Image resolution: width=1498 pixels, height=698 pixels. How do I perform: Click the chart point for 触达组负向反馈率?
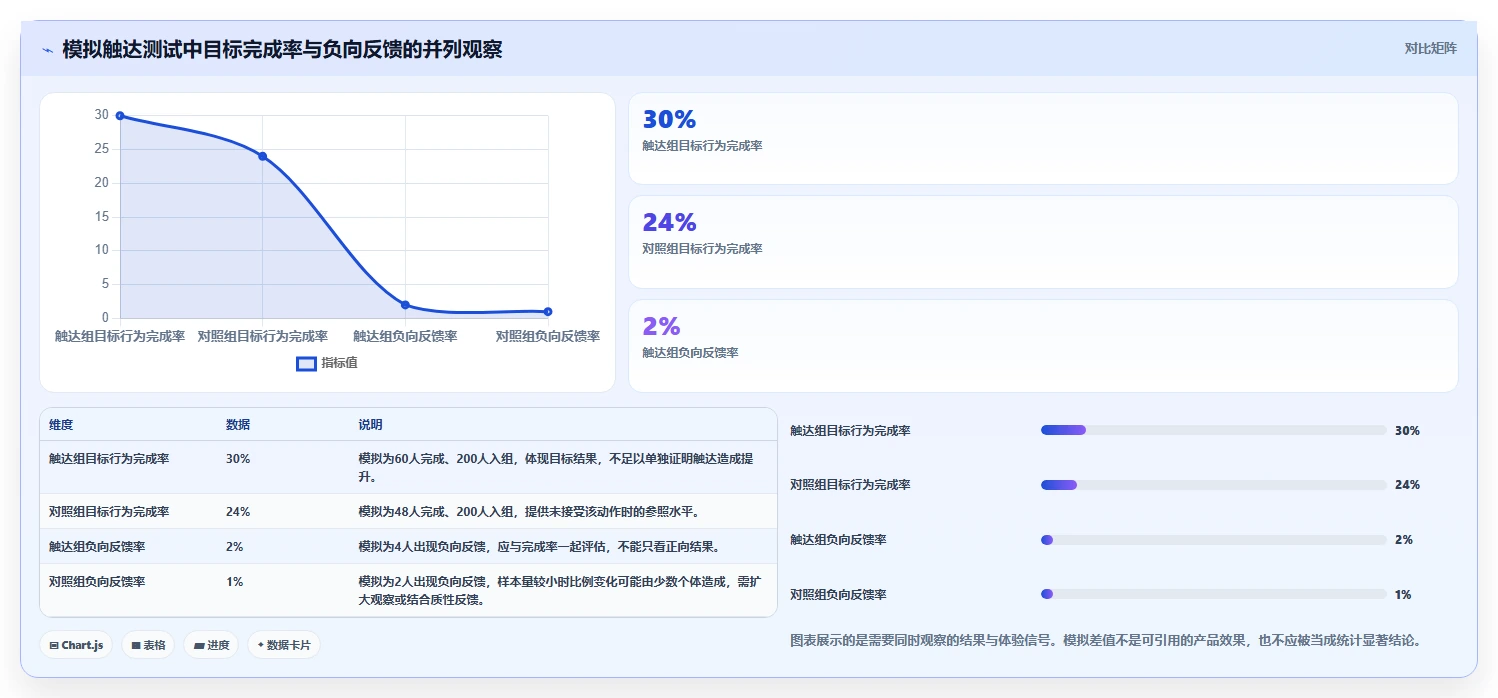coord(405,305)
